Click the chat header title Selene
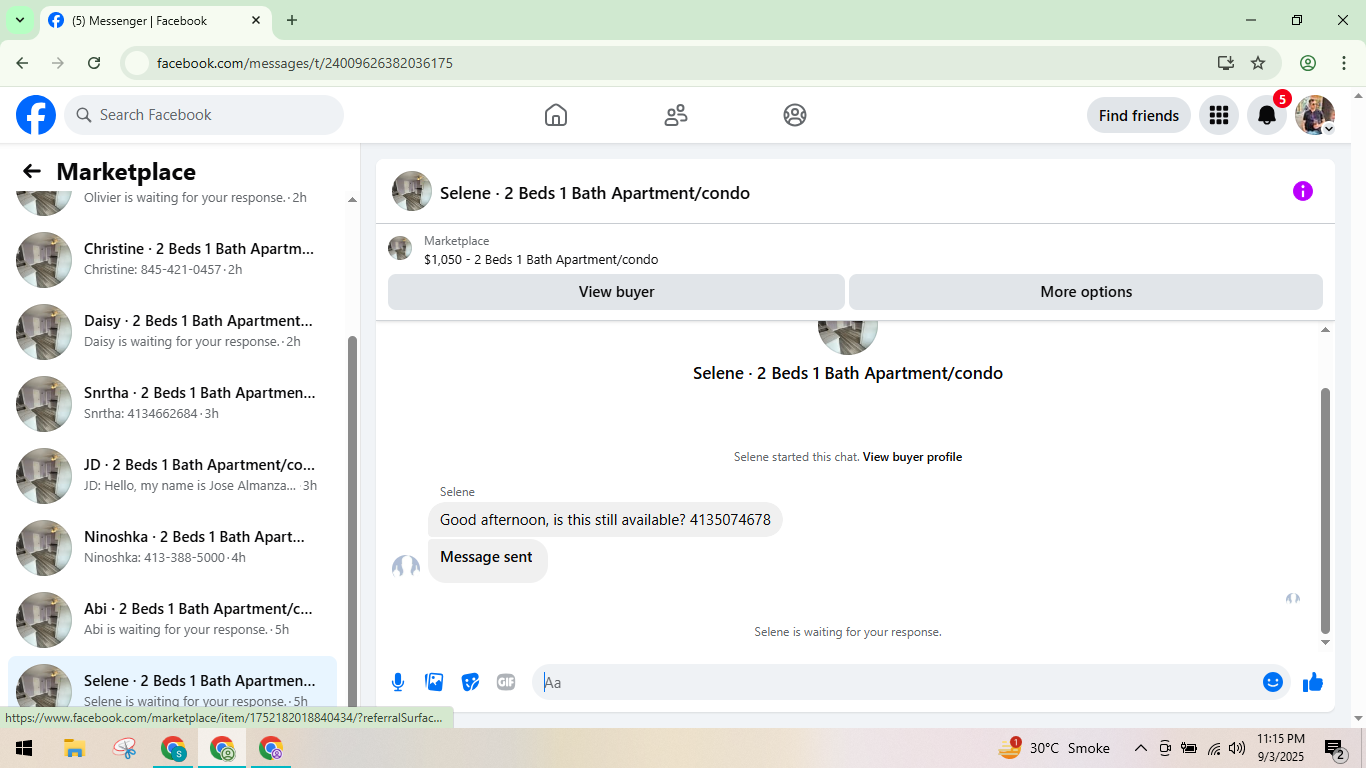This screenshot has height=768, width=1366. pyautogui.click(x=595, y=193)
